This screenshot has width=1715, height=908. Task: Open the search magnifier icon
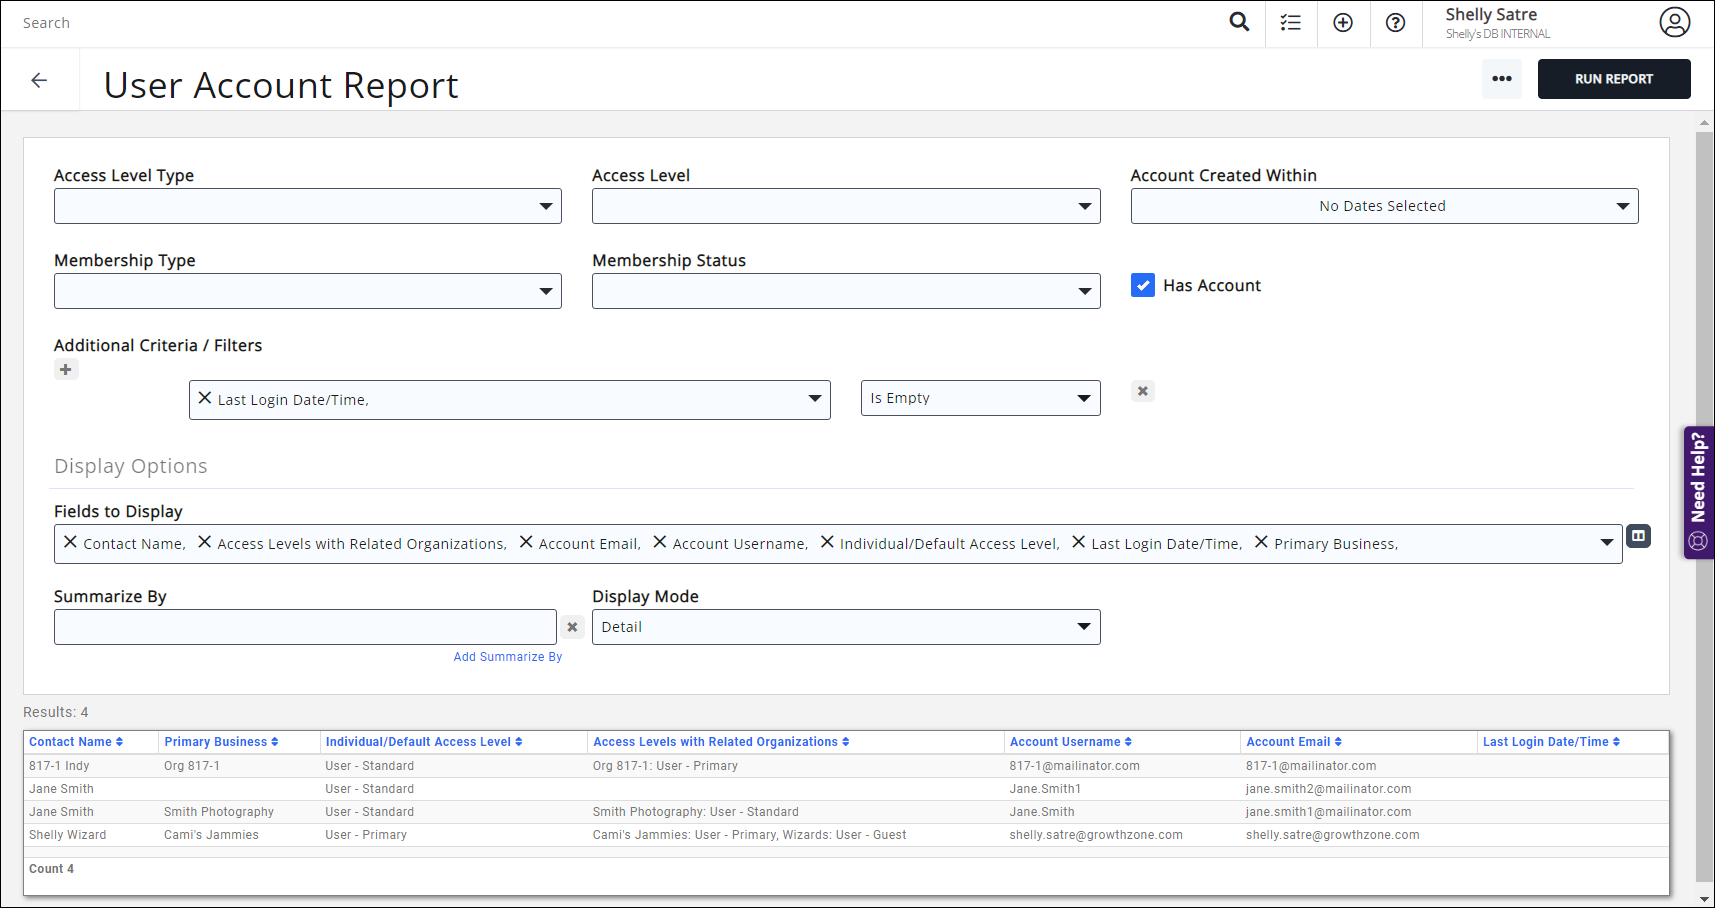click(1239, 21)
